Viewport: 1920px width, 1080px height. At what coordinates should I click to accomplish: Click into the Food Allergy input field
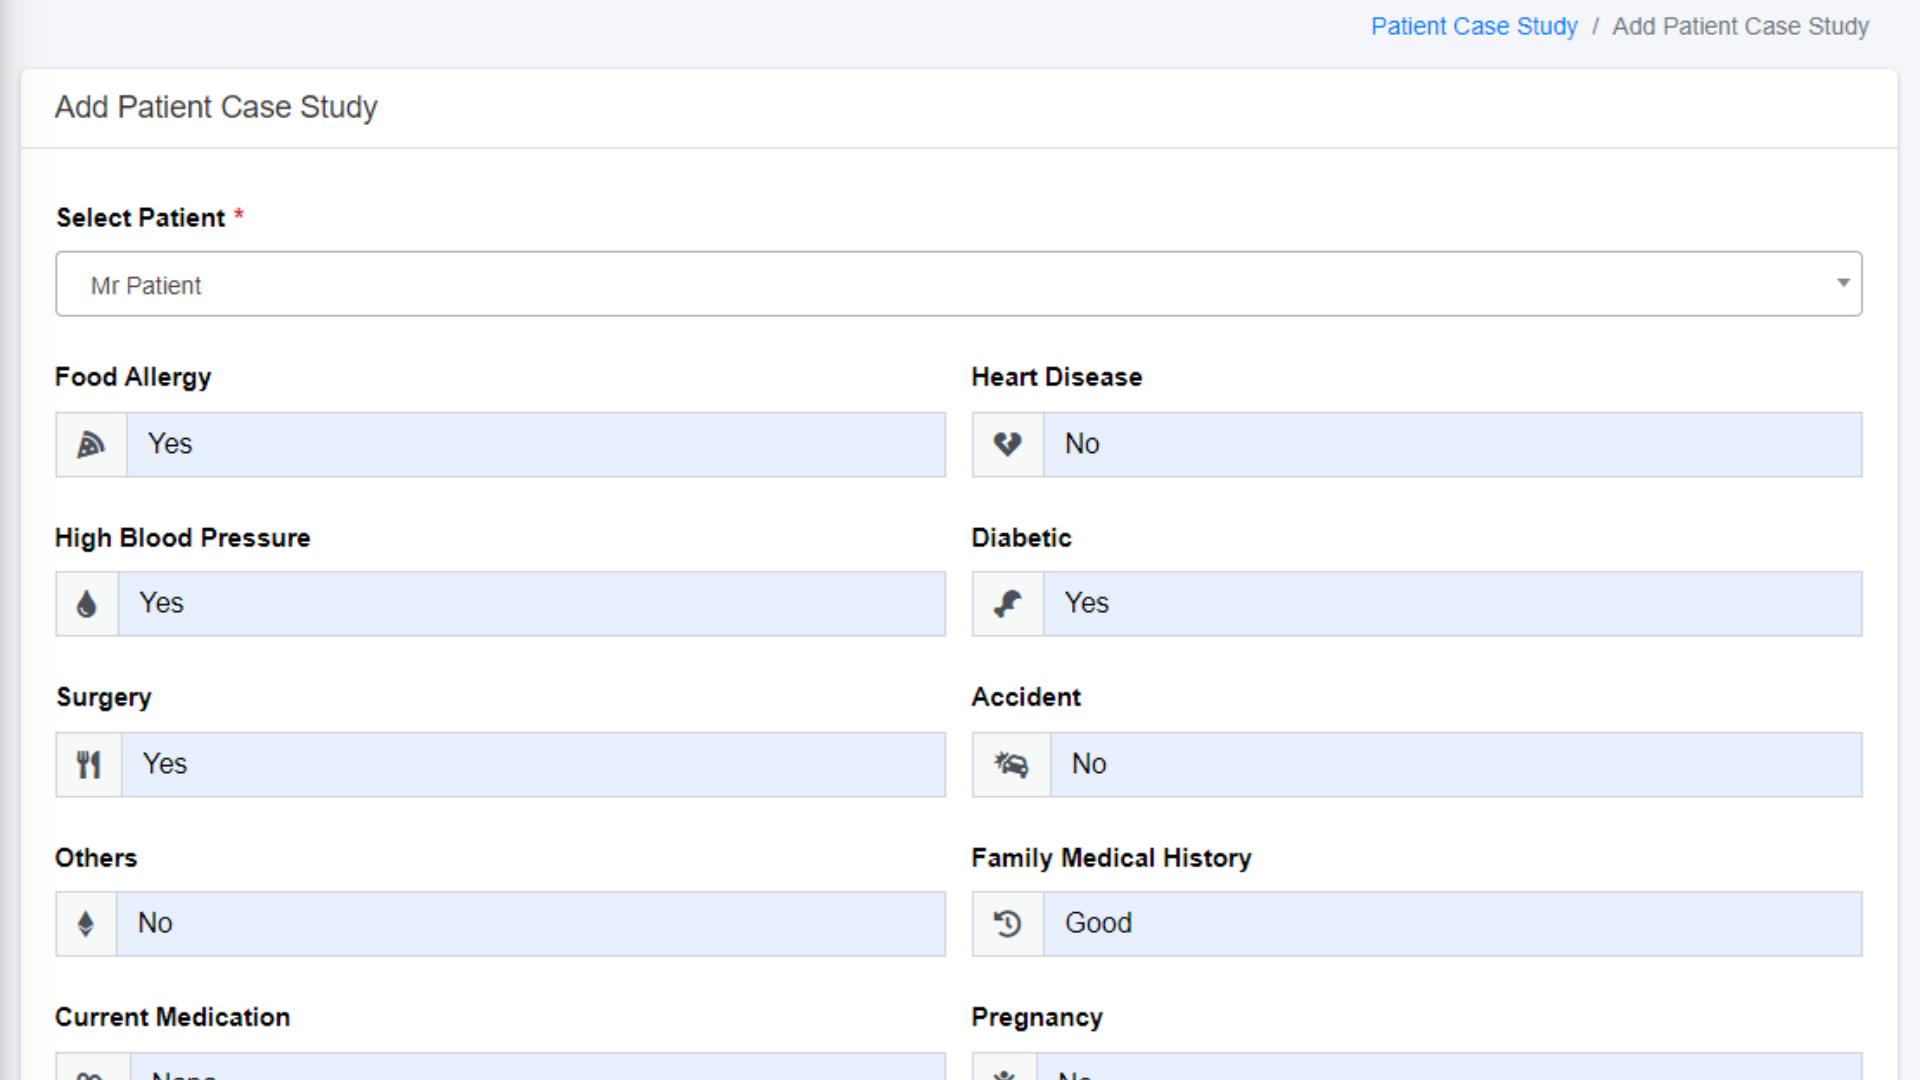pyautogui.click(x=535, y=444)
